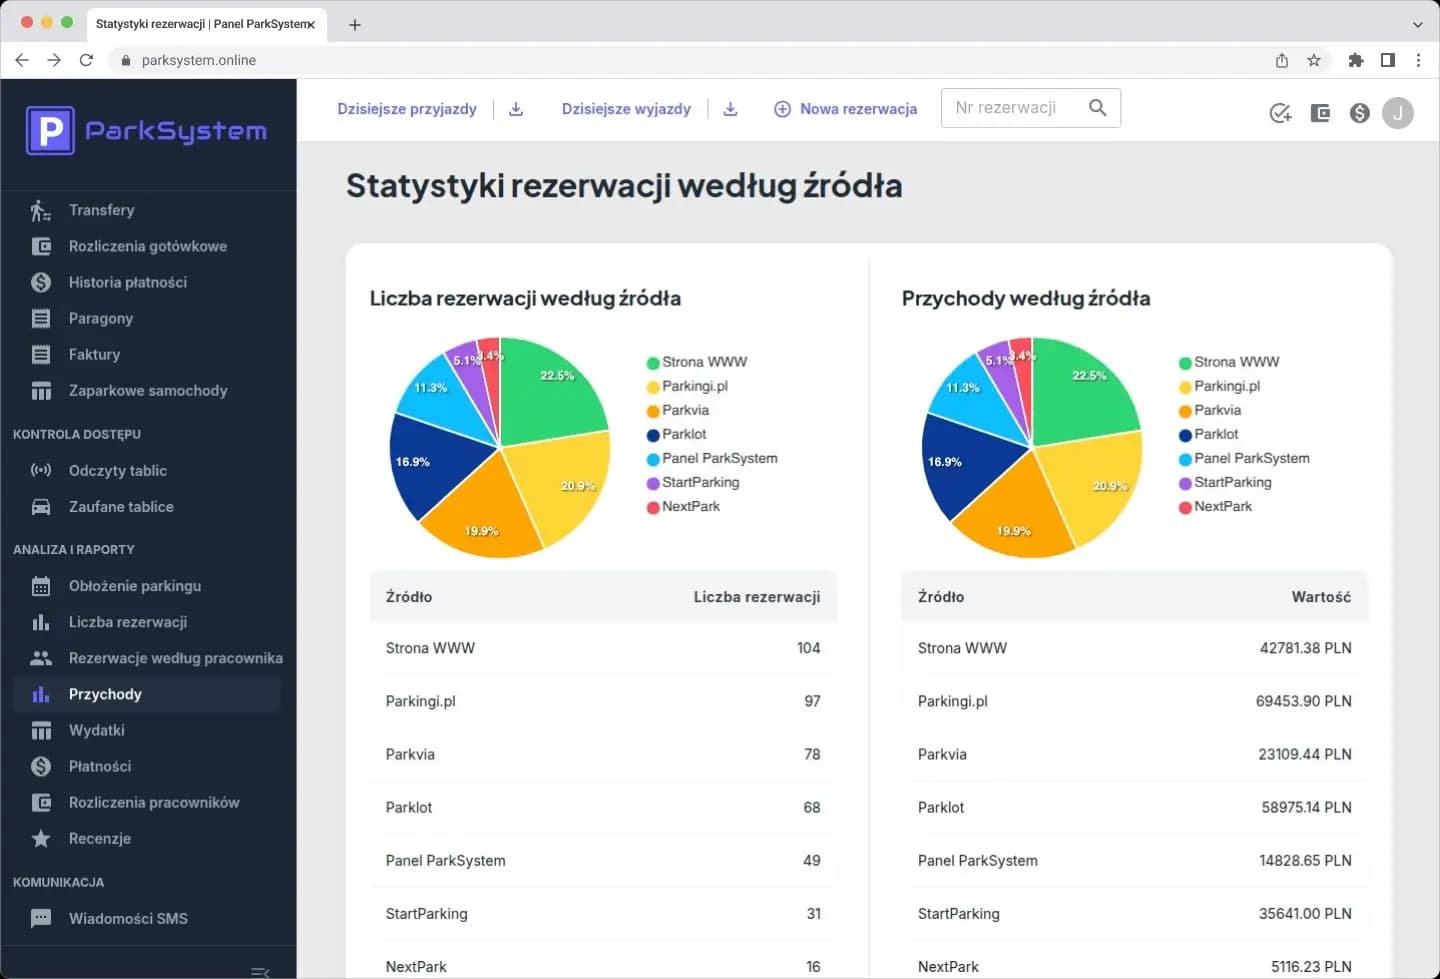Close the Statystyki rezerwacji browser tab
The width and height of the screenshot is (1440, 979).
point(310,24)
